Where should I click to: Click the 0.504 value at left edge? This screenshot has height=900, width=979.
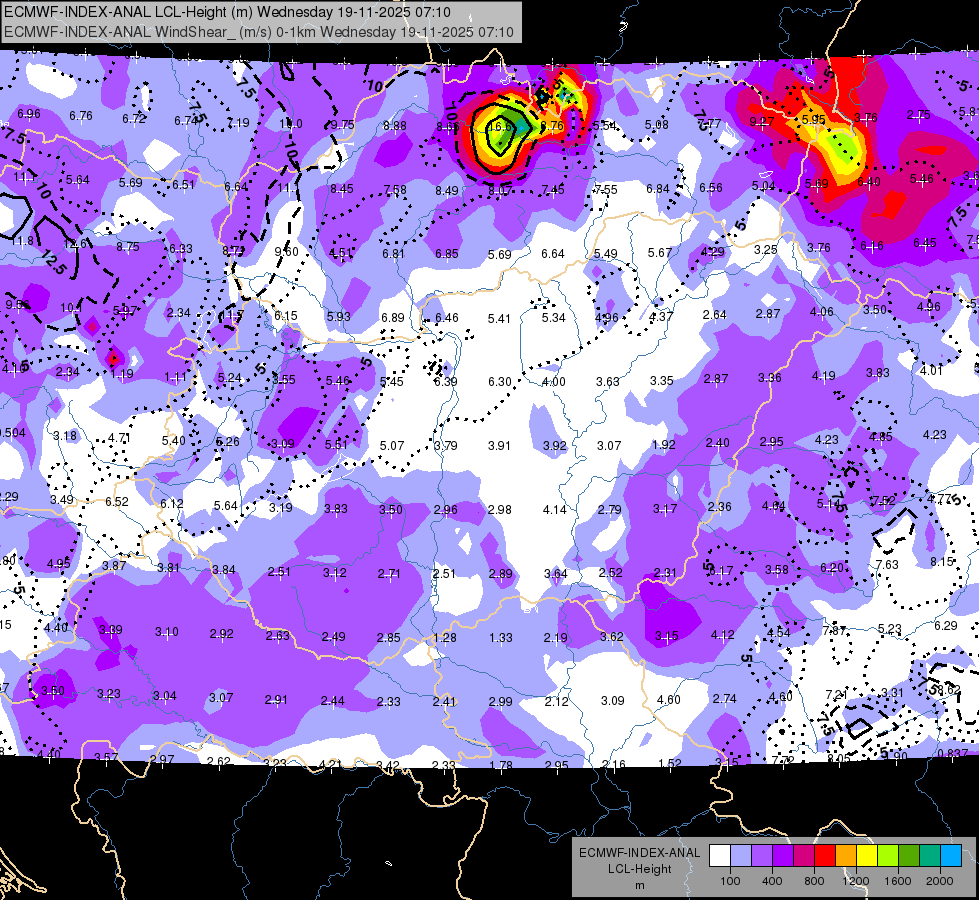(12, 433)
